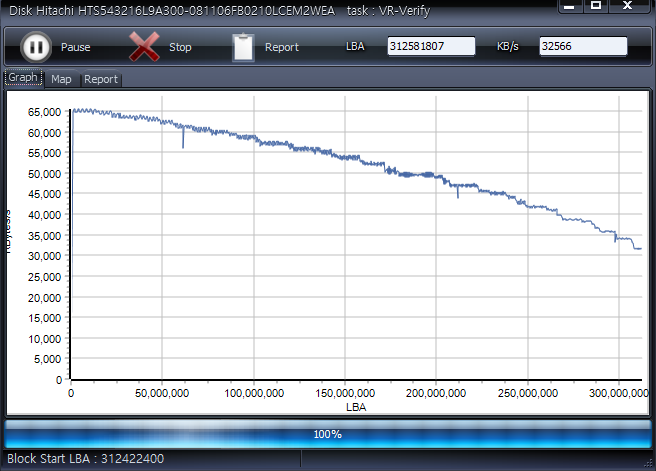This screenshot has width=656, height=471.
Task: Minimize the VR-Verify task window
Action: pos(569,6)
